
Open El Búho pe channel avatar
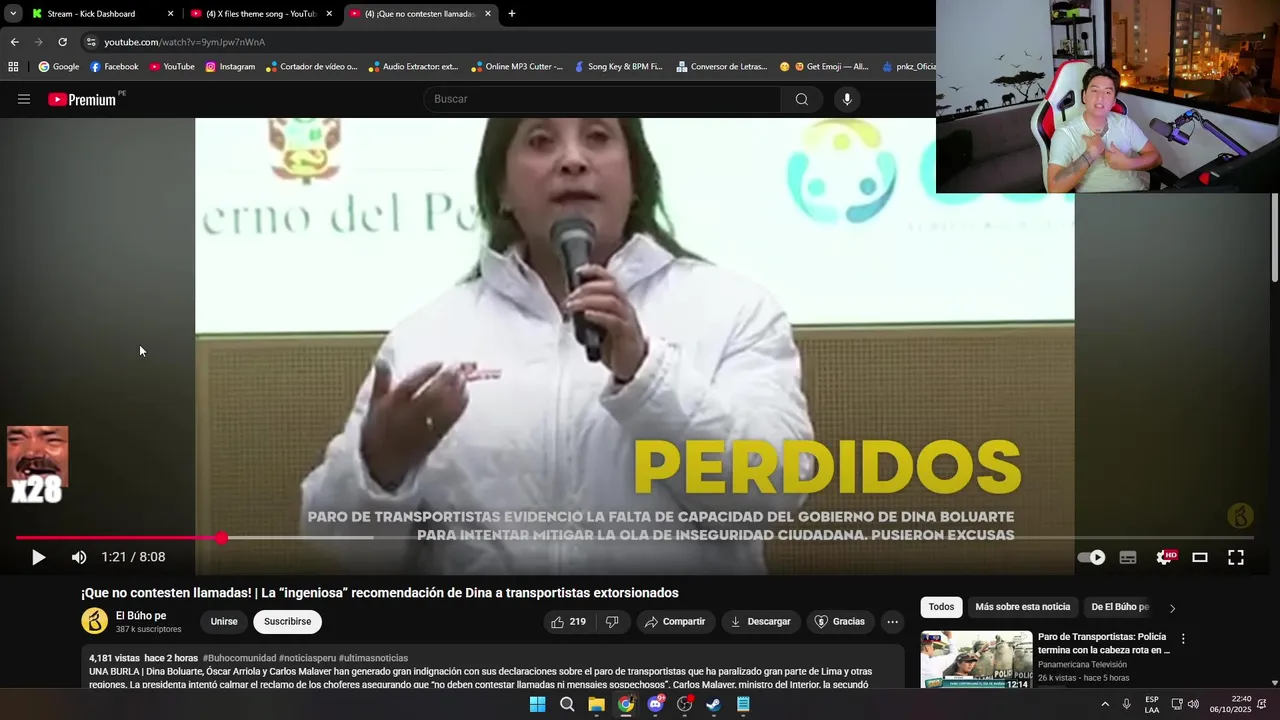(x=94, y=621)
